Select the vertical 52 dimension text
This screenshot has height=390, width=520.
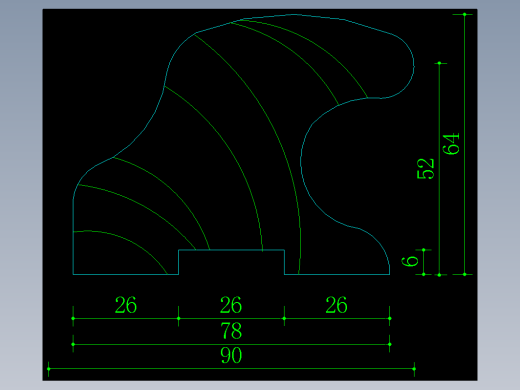(426, 169)
